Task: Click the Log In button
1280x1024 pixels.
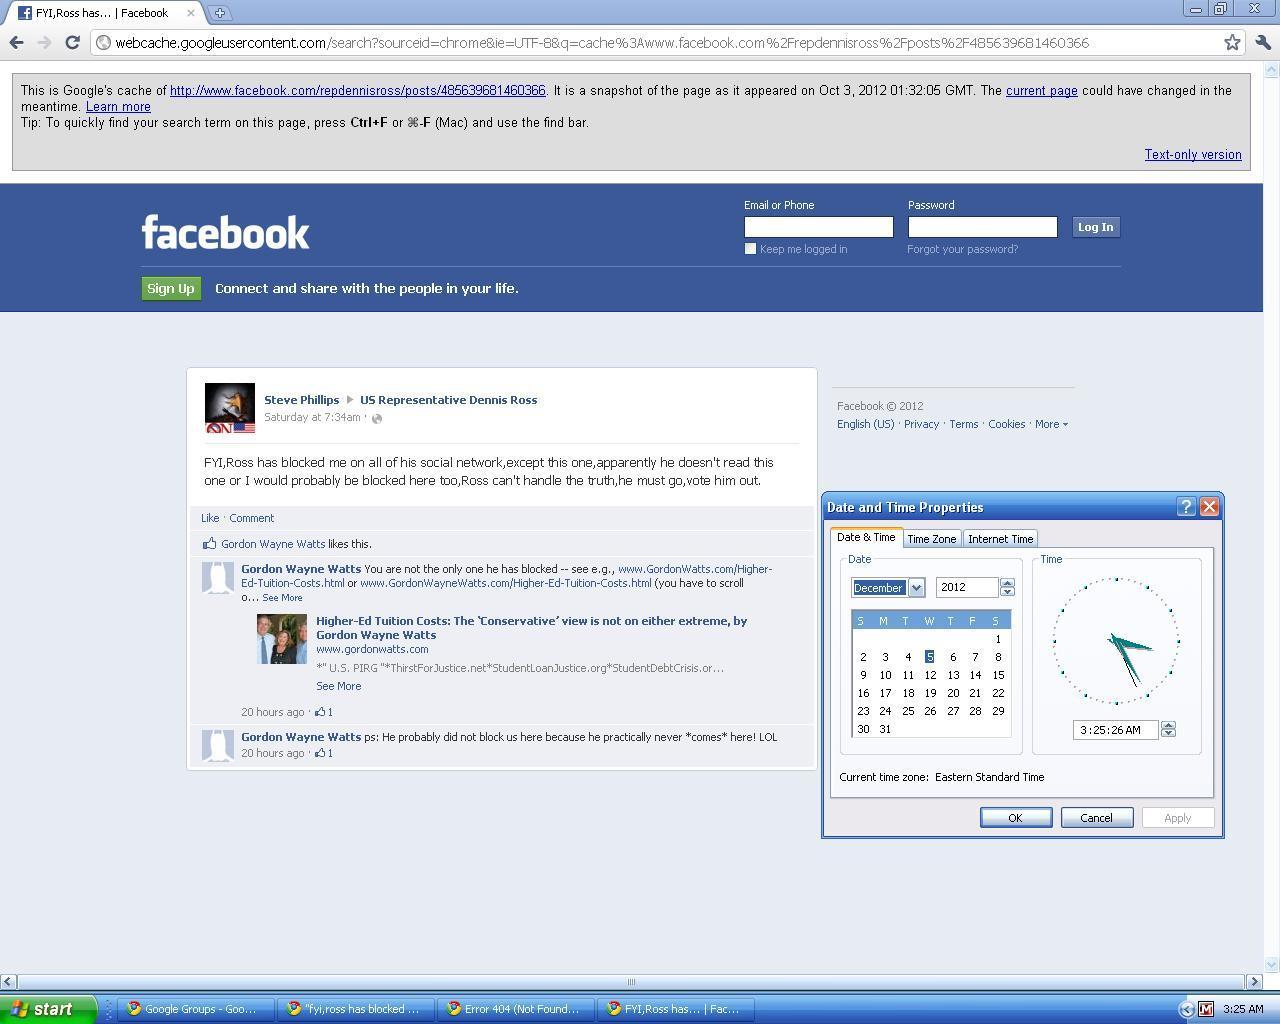Action: tap(1095, 227)
